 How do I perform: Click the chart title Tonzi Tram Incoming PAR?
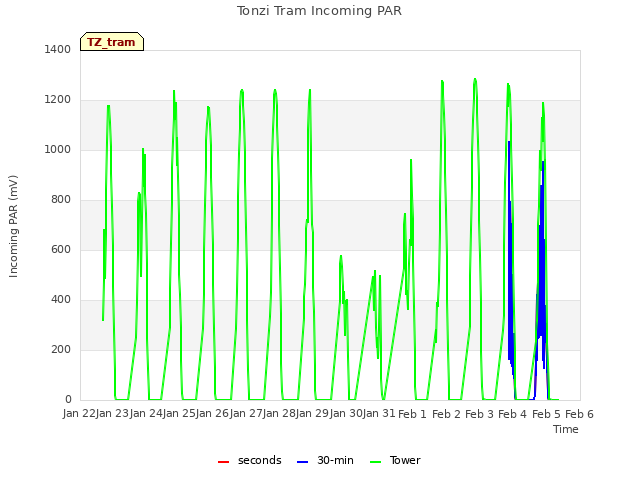click(320, 11)
